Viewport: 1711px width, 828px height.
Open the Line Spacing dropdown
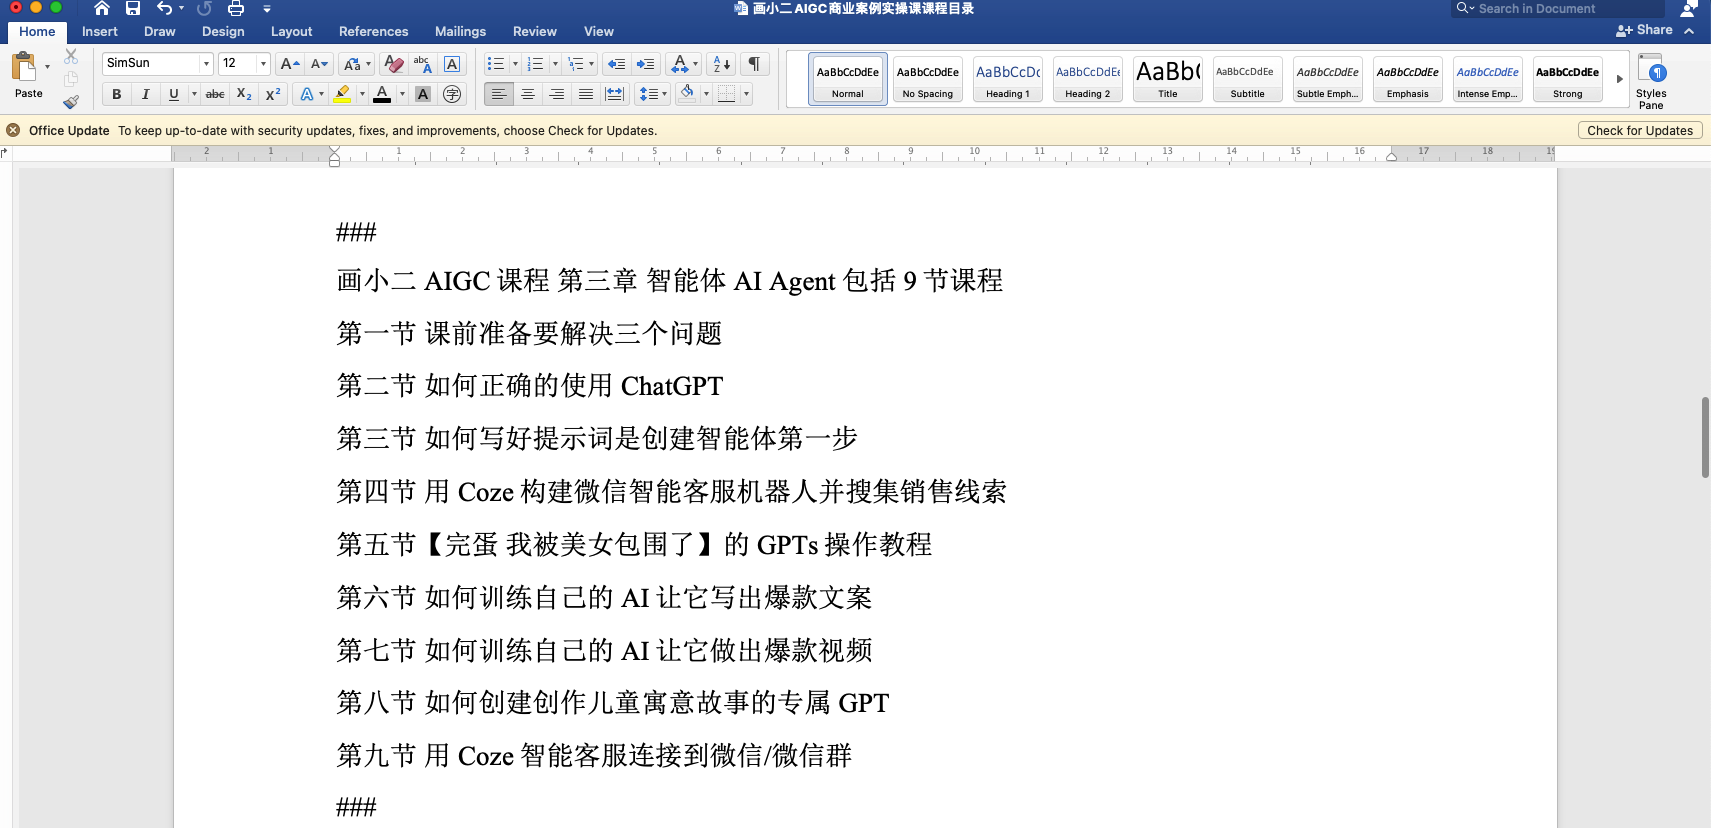[653, 94]
